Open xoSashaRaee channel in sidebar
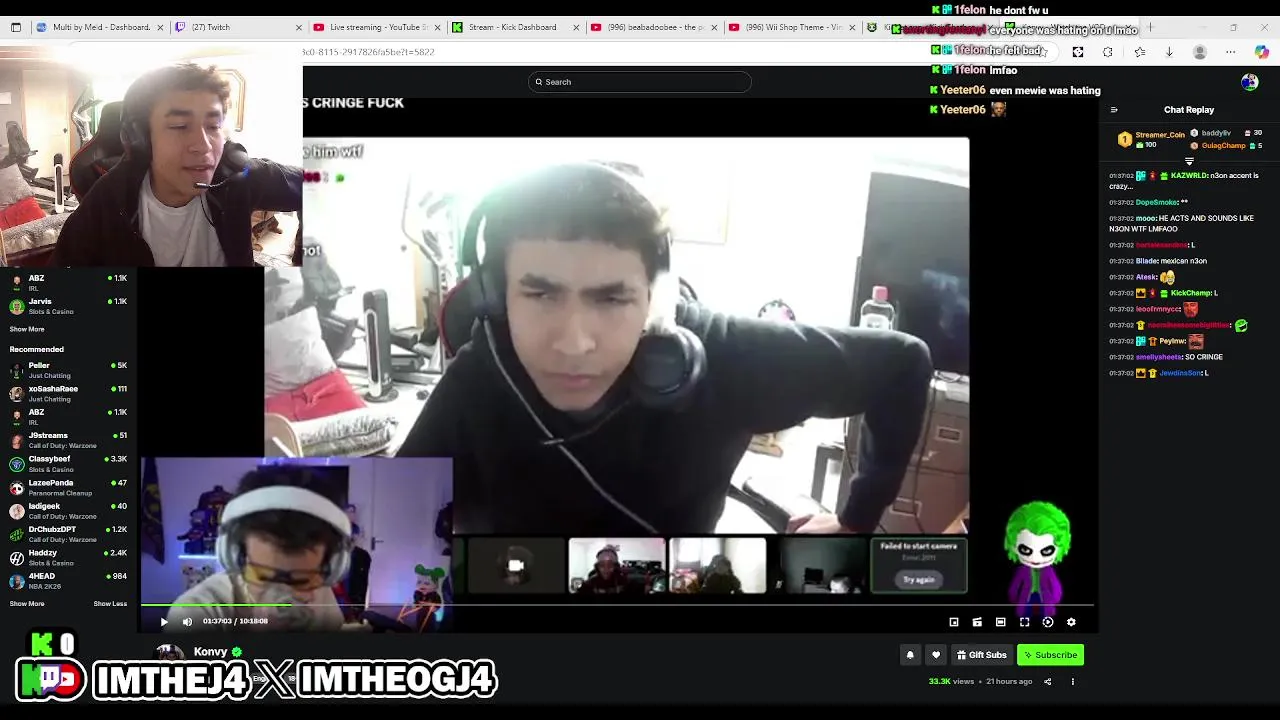The width and height of the screenshot is (1280, 720). [68, 393]
